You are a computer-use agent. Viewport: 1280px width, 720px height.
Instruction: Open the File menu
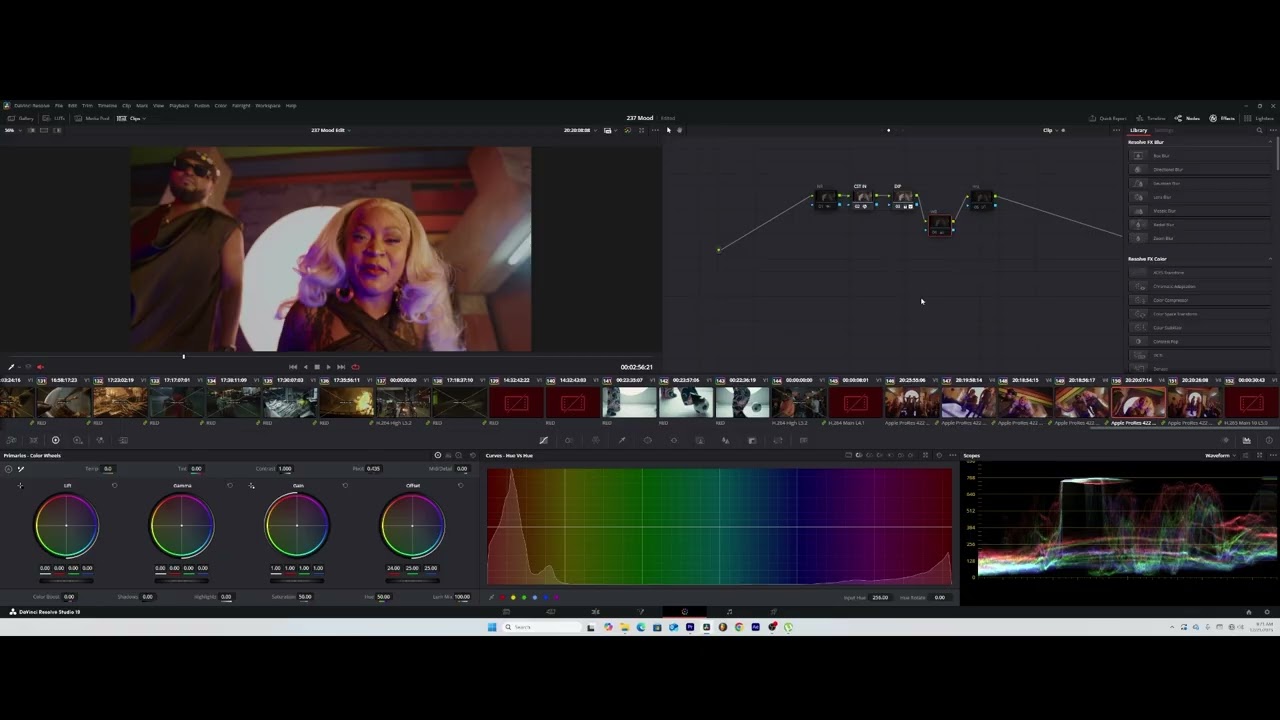tap(59, 106)
